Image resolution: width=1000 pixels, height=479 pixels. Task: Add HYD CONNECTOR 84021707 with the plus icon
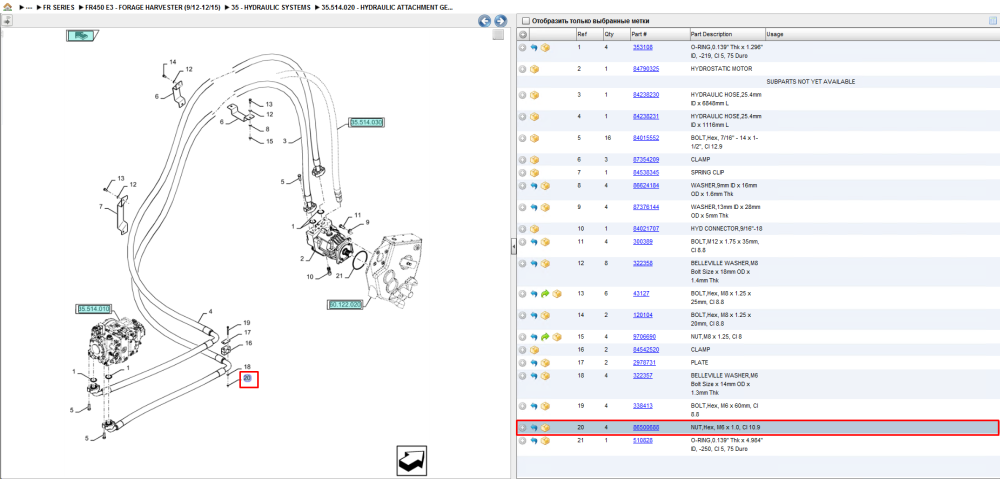[522, 229]
